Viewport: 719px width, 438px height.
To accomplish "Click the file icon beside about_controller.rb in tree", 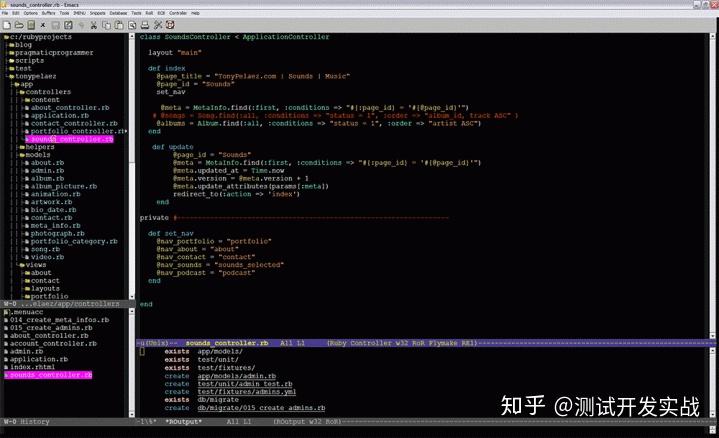I will pos(27,108).
